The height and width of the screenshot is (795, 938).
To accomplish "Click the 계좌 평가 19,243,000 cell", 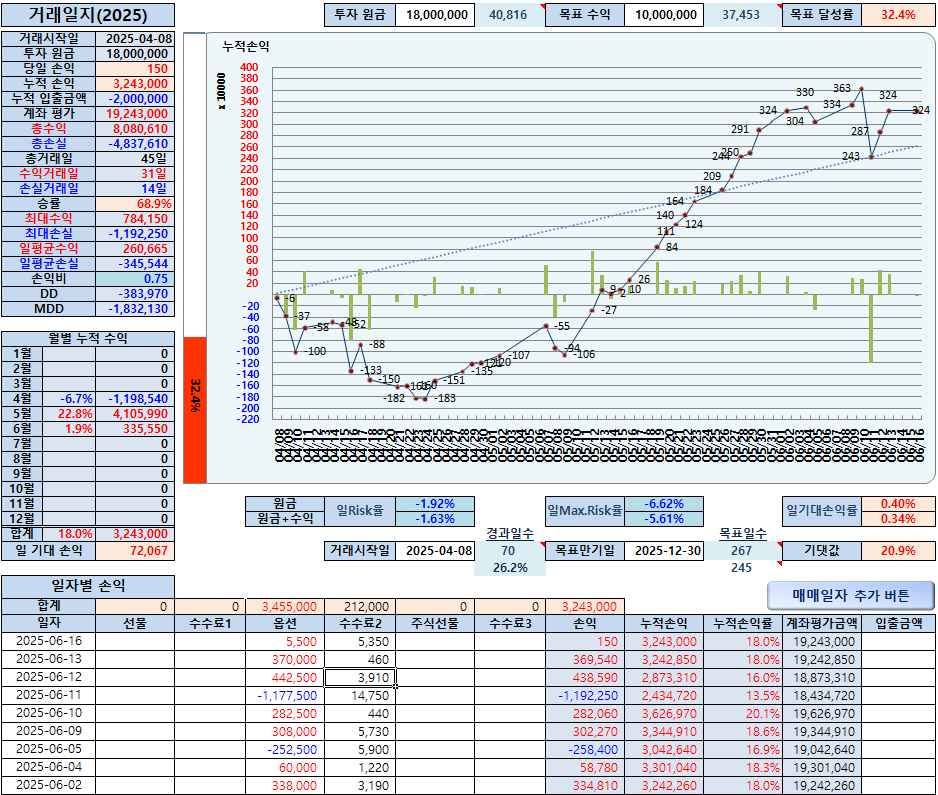I will (135, 114).
